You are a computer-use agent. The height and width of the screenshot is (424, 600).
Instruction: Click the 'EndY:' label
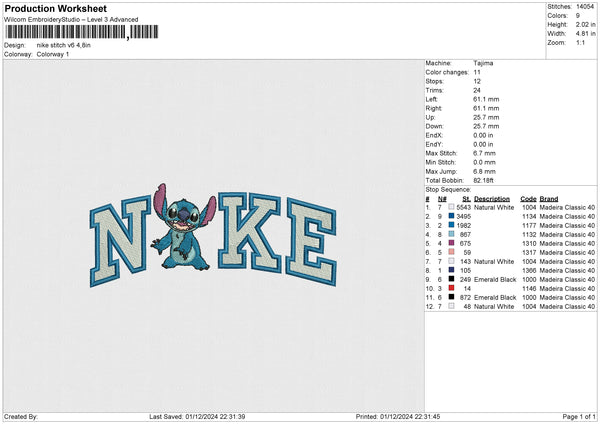click(434, 144)
